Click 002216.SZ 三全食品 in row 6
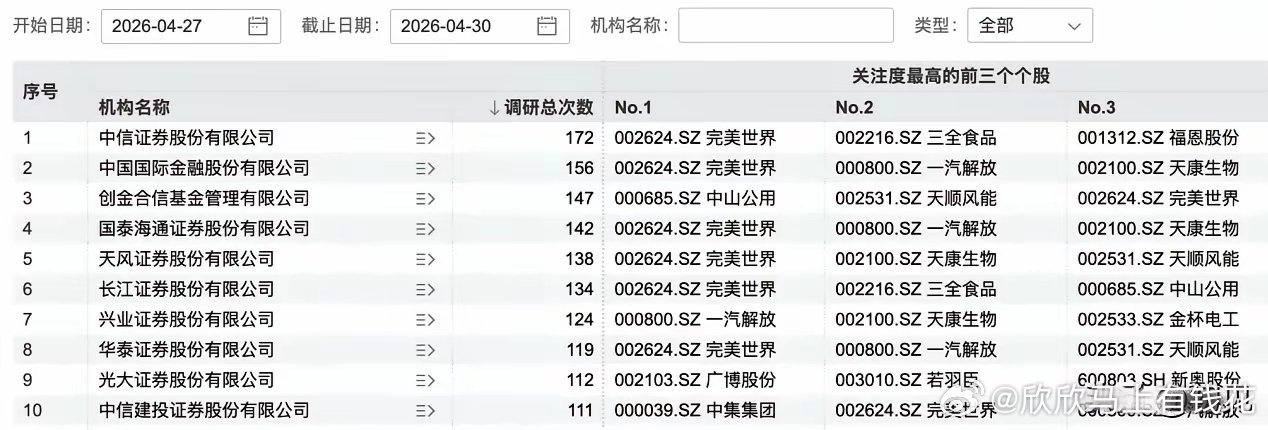The image size is (1268, 430). click(916, 289)
